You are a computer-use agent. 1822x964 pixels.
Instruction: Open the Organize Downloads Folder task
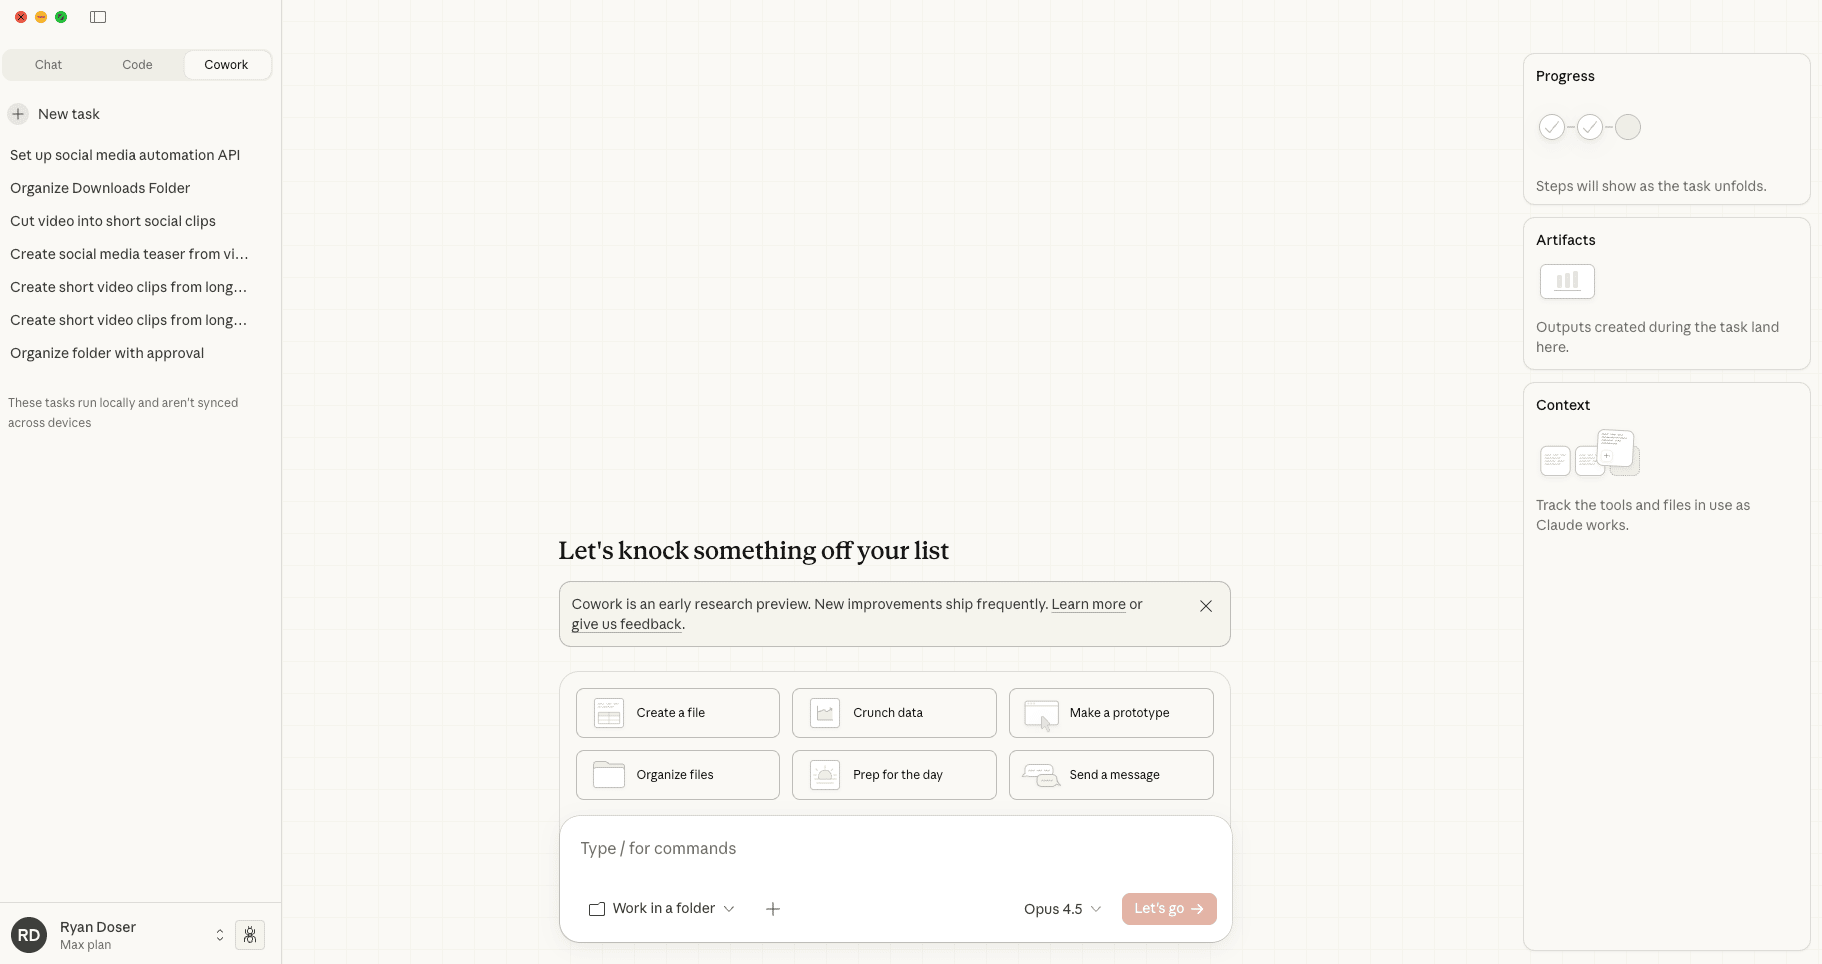pyautogui.click(x=100, y=188)
